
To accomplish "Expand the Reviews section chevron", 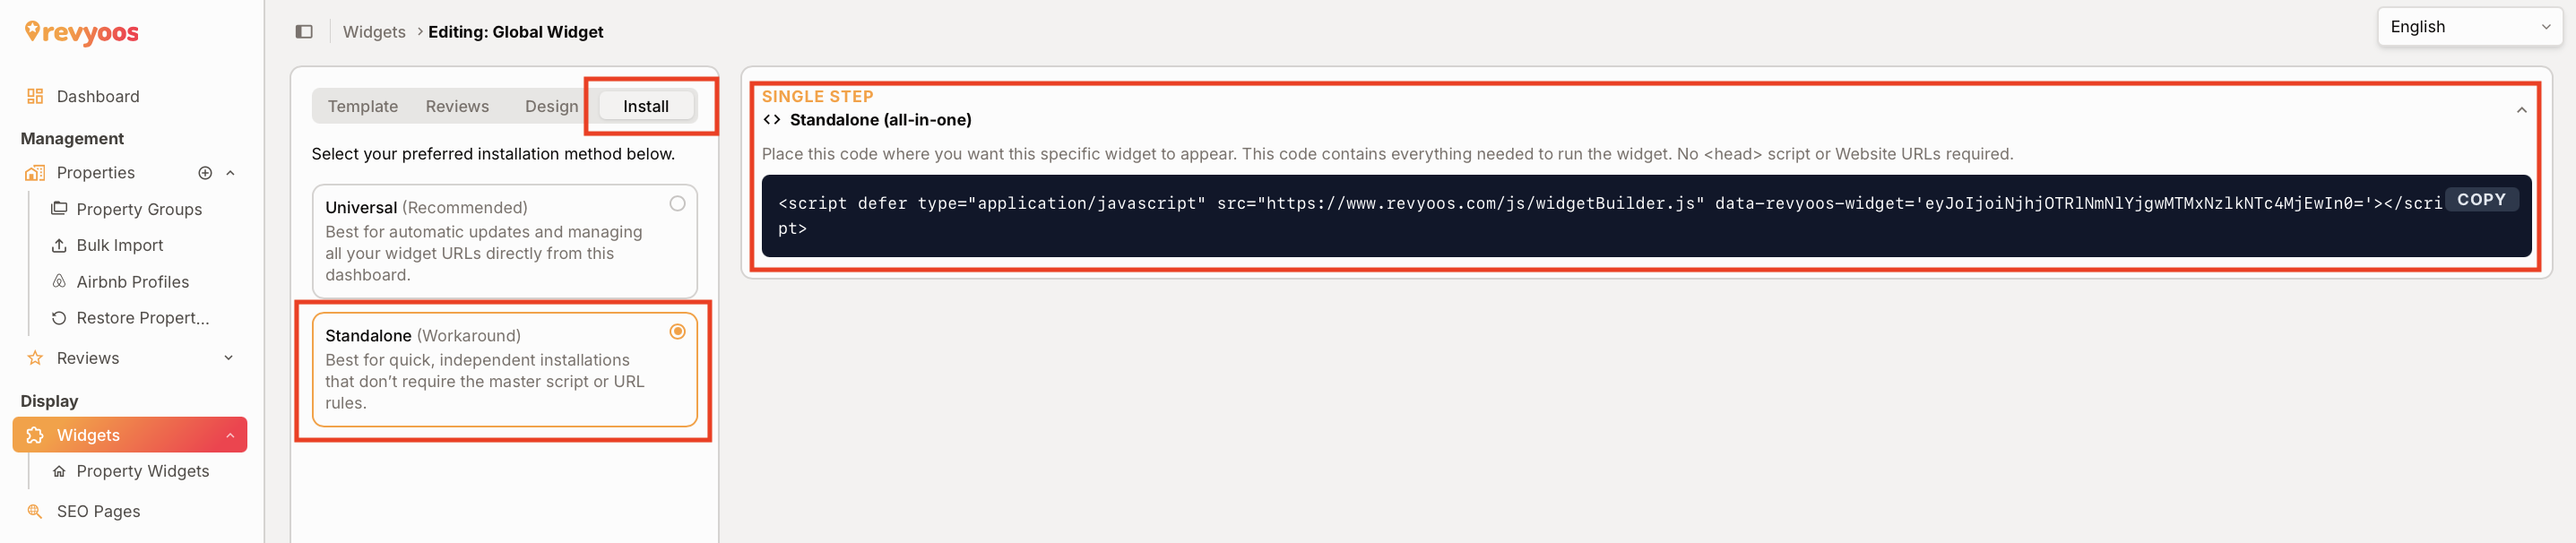I will pyautogui.click(x=228, y=358).
